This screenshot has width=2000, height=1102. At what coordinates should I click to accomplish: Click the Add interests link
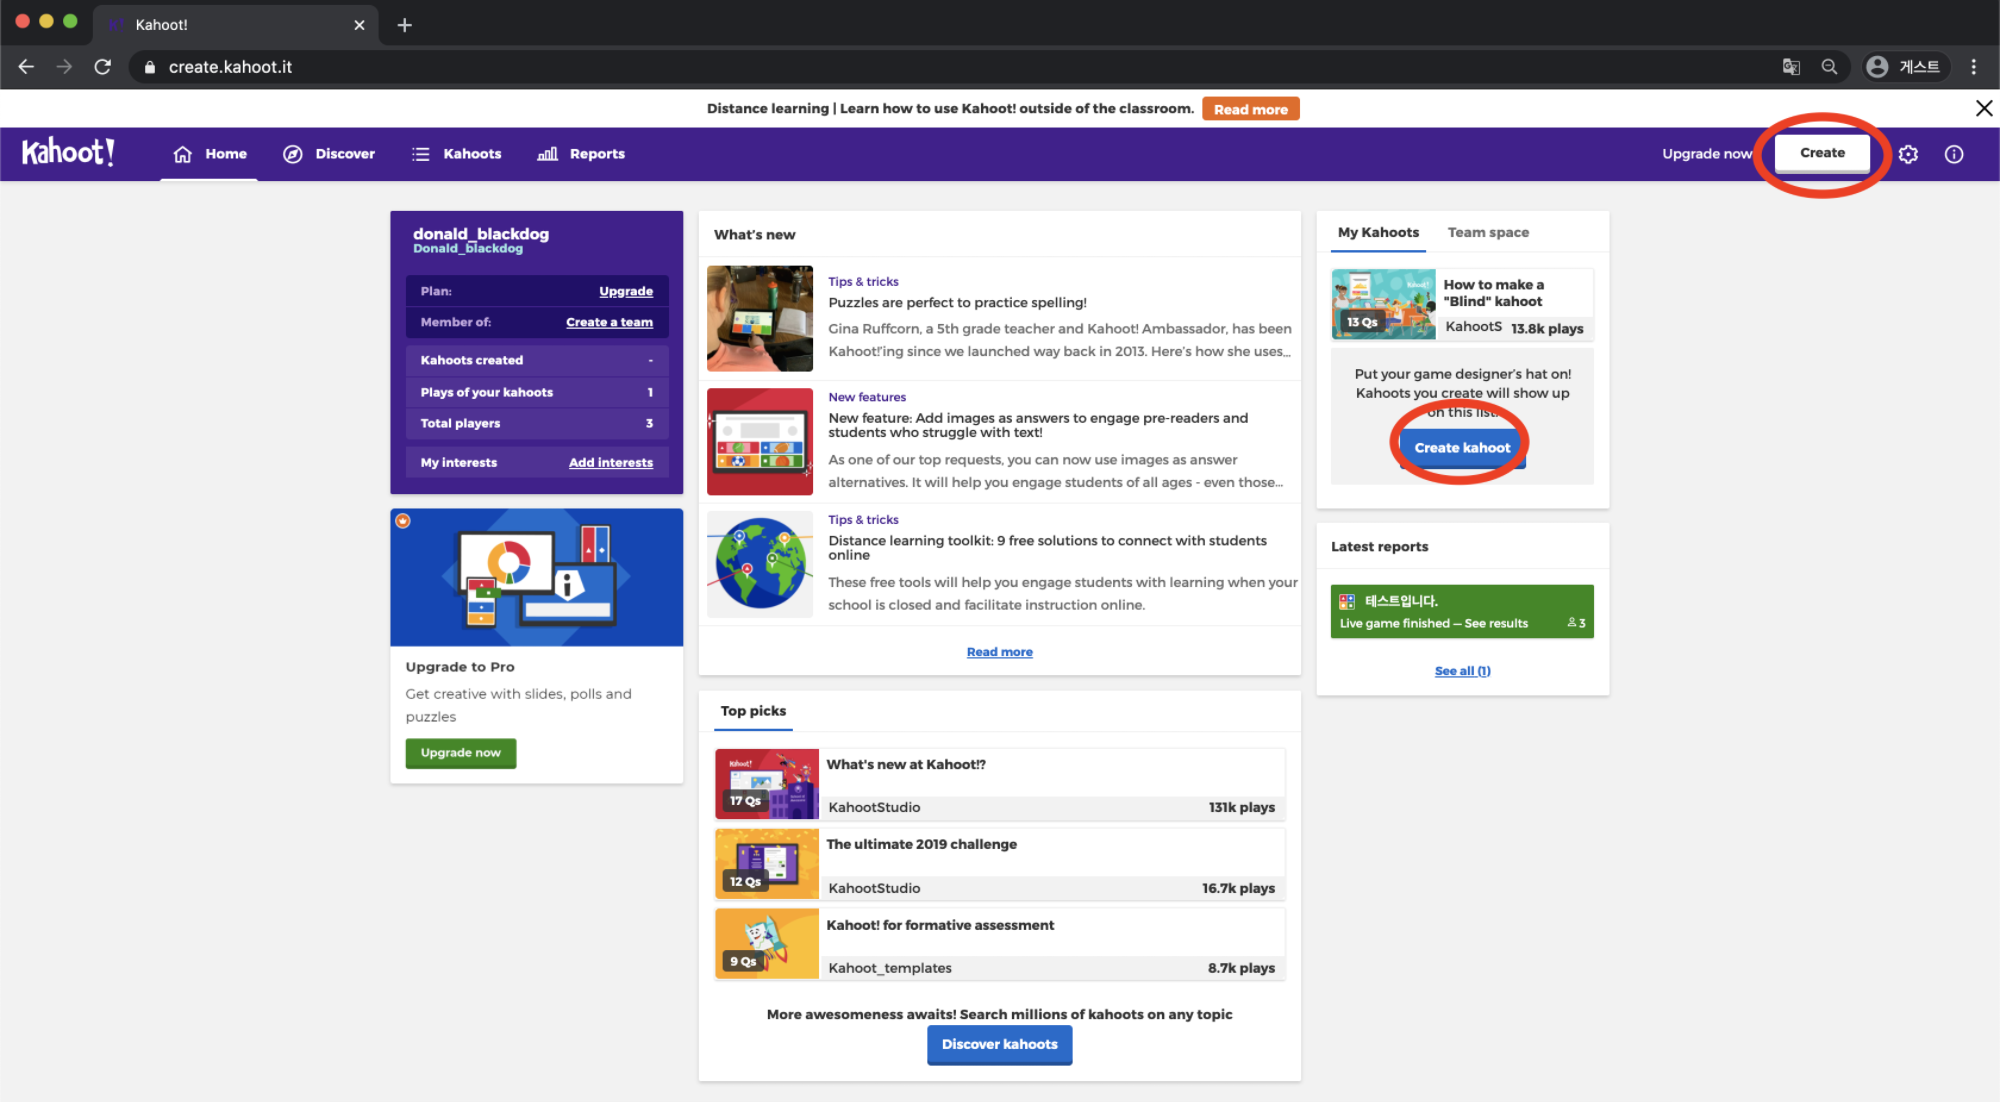610,462
